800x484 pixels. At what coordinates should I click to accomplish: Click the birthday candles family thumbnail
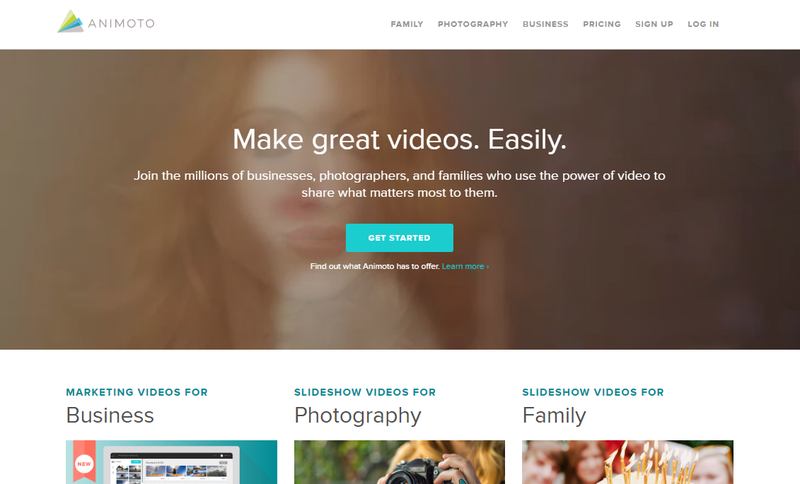pyautogui.click(x=628, y=462)
